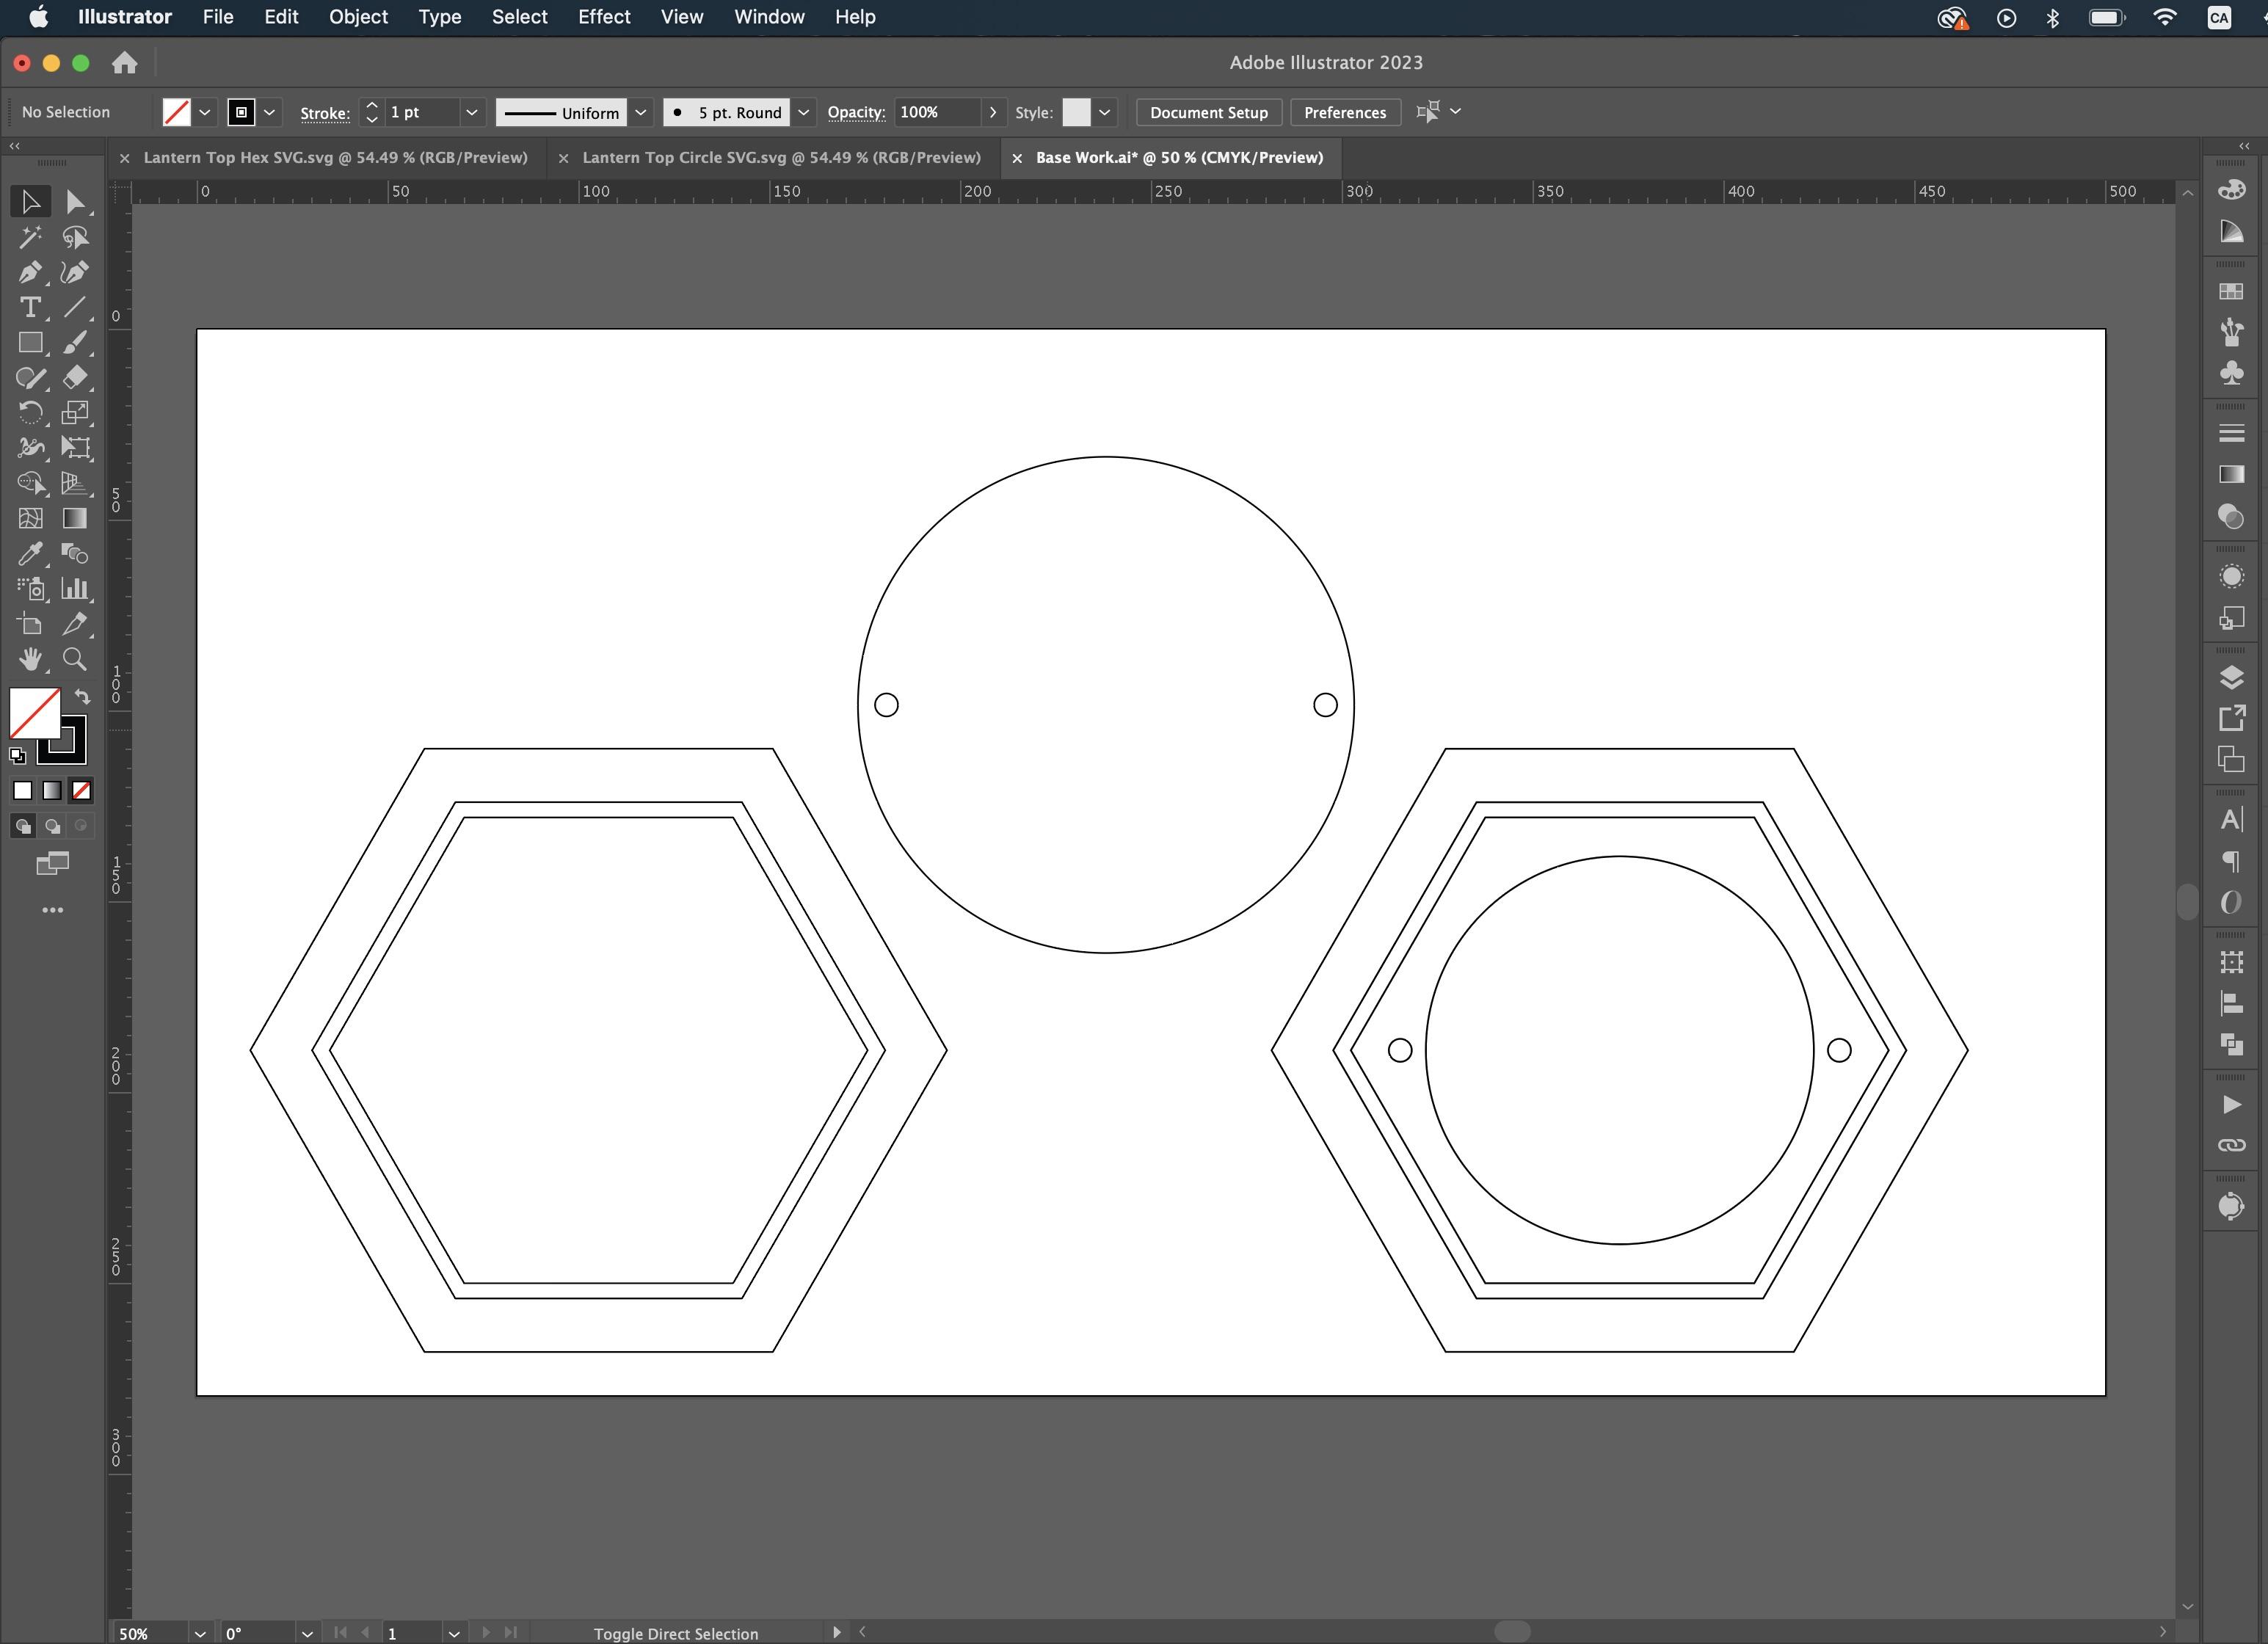Select the Rotate tool
Screen dimensions: 2268x1644
click(30, 412)
